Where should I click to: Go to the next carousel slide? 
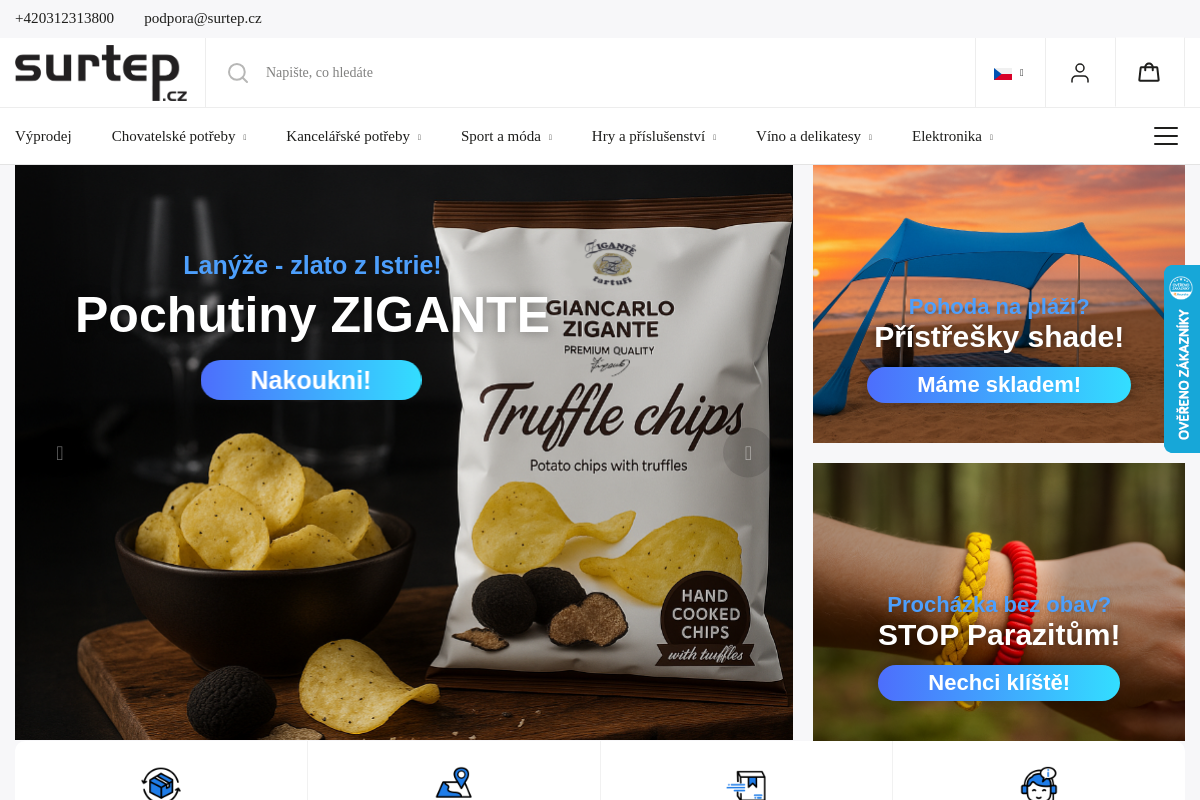[748, 453]
